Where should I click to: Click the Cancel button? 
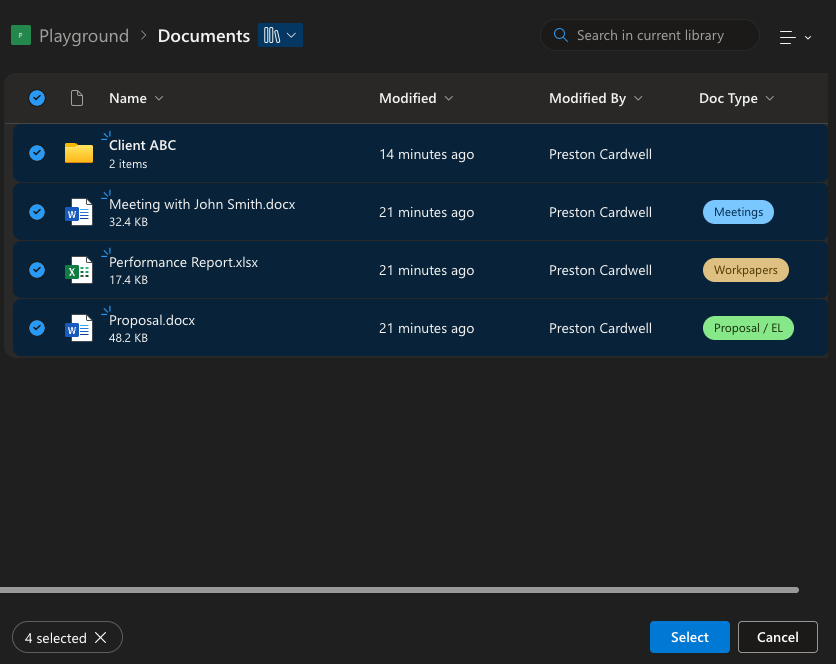pyautogui.click(x=777, y=637)
